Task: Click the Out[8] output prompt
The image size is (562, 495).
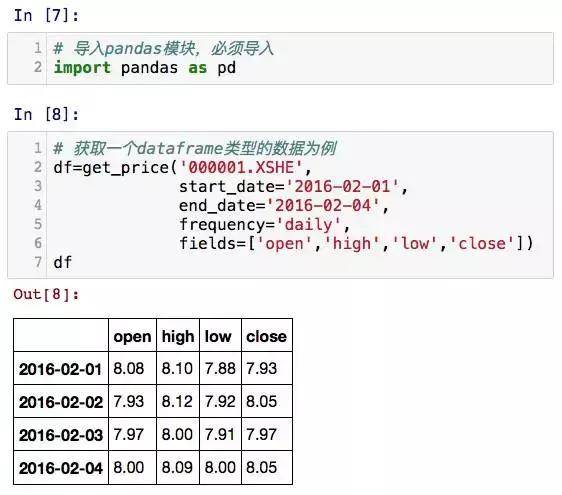Action: [46, 294]
